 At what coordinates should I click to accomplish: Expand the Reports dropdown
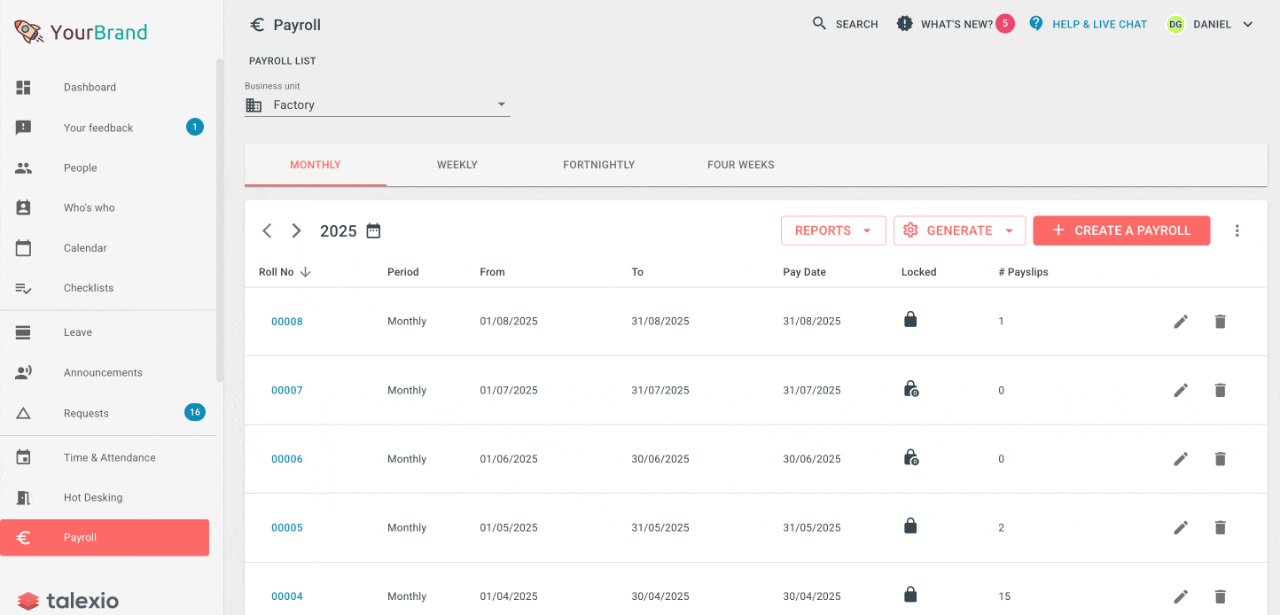point(833,231)
